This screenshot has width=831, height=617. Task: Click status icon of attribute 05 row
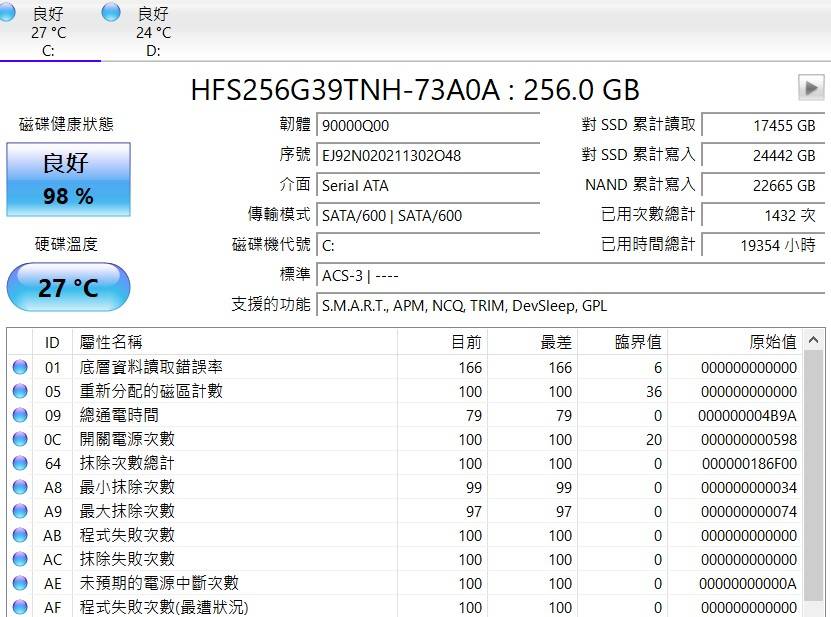click(19, 392)
